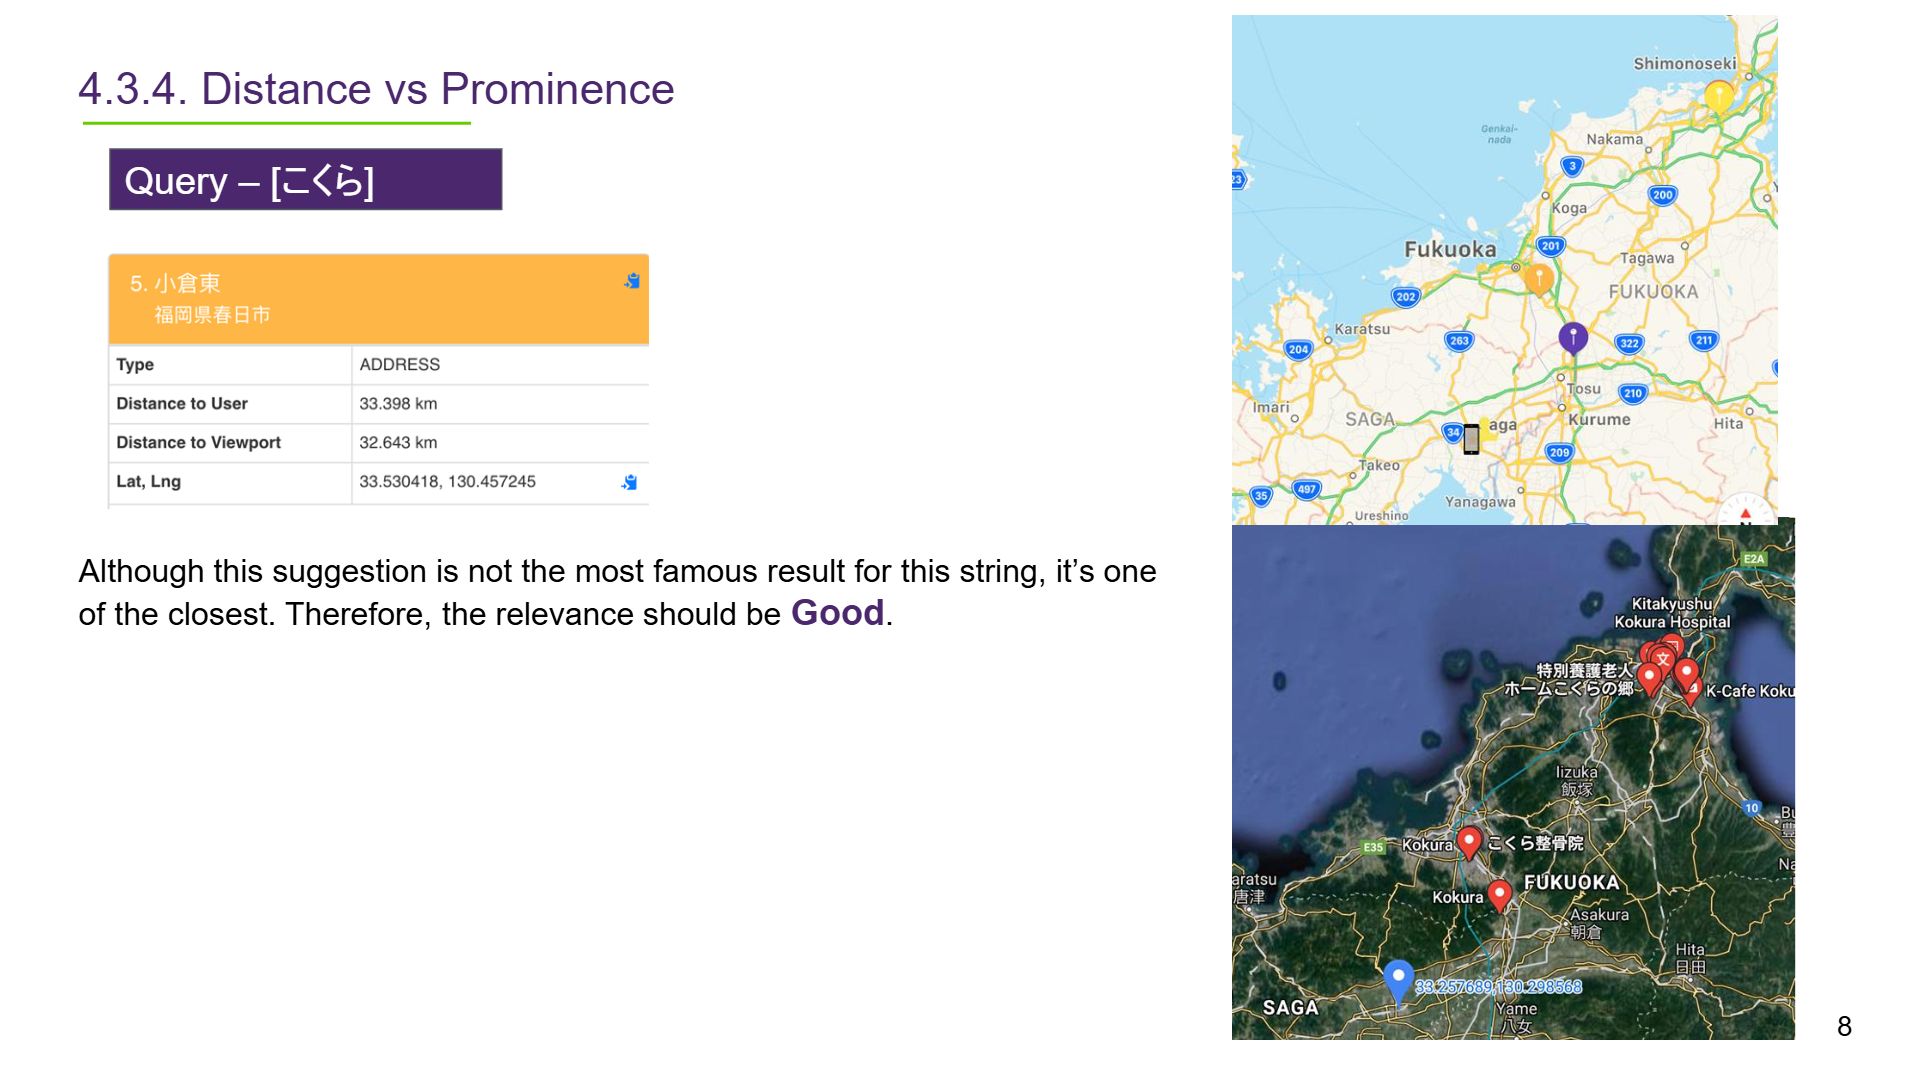Select the Query こくら purple box
The image size is (1920, 1080).
click(306, 180)
